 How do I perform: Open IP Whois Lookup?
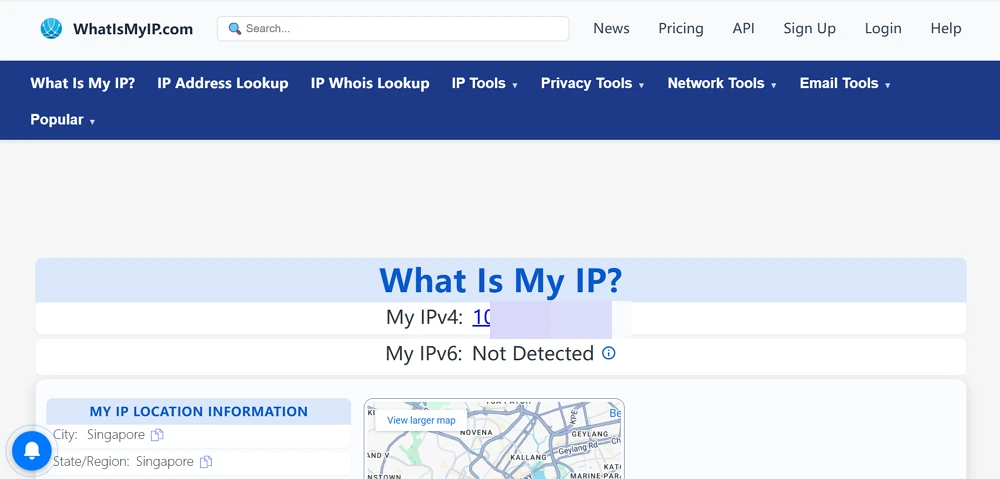click(x=370, y=84)
